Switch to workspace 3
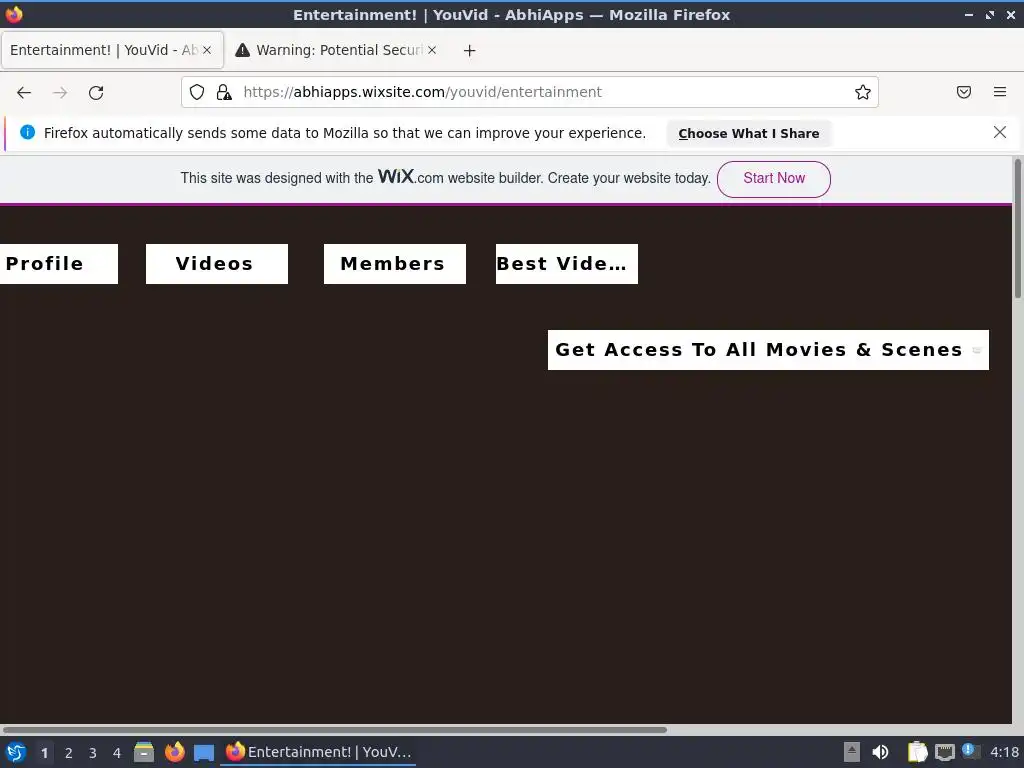The image size is (1024, 768). coord(93,753)
